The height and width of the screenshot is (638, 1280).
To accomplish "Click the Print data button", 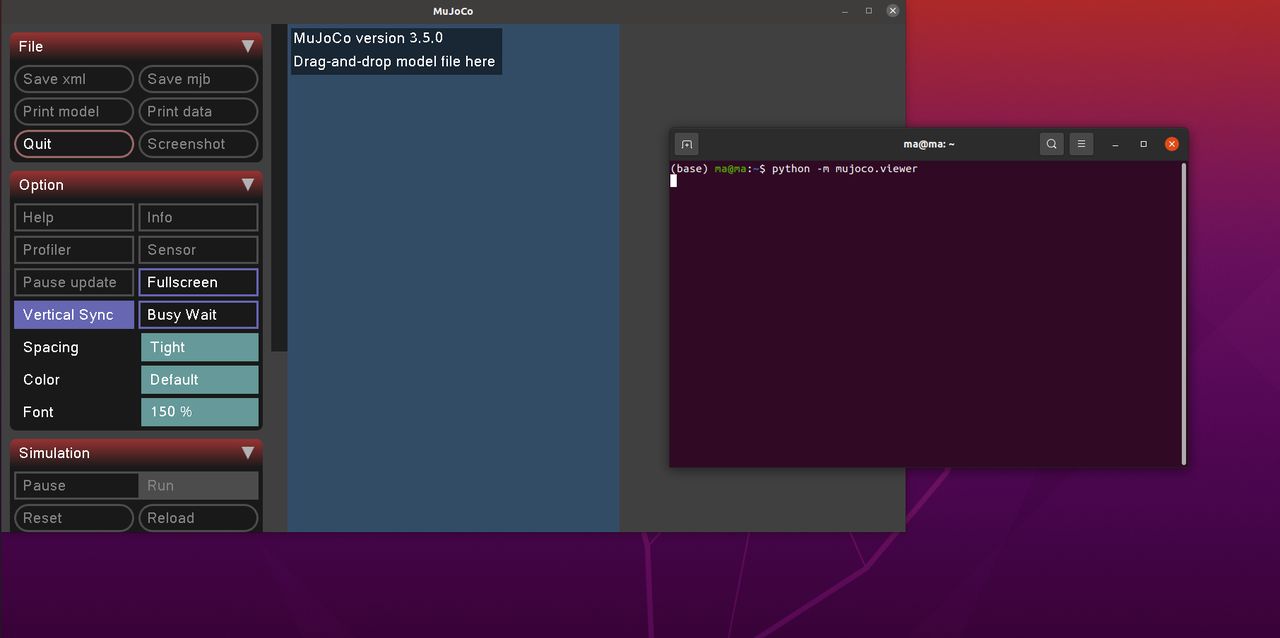I will click(x=198, y=111).
